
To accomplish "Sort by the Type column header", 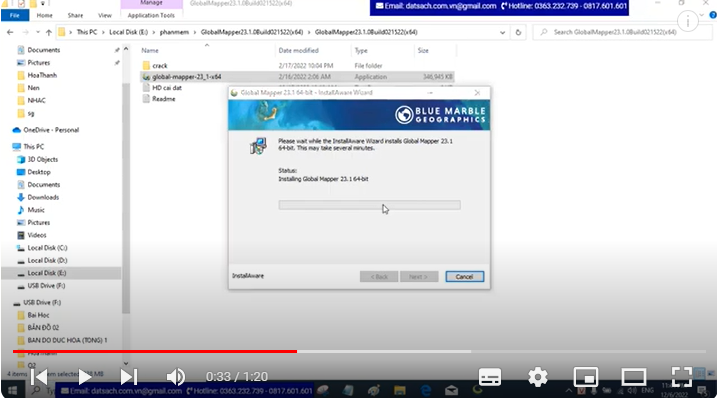I will point(361,51).
